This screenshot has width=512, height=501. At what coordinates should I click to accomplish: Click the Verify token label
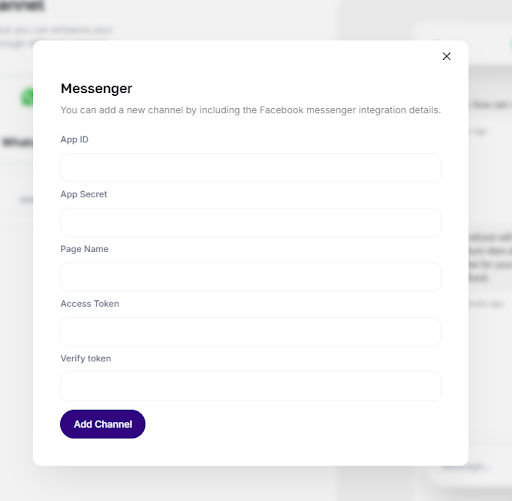coord(86,358)
